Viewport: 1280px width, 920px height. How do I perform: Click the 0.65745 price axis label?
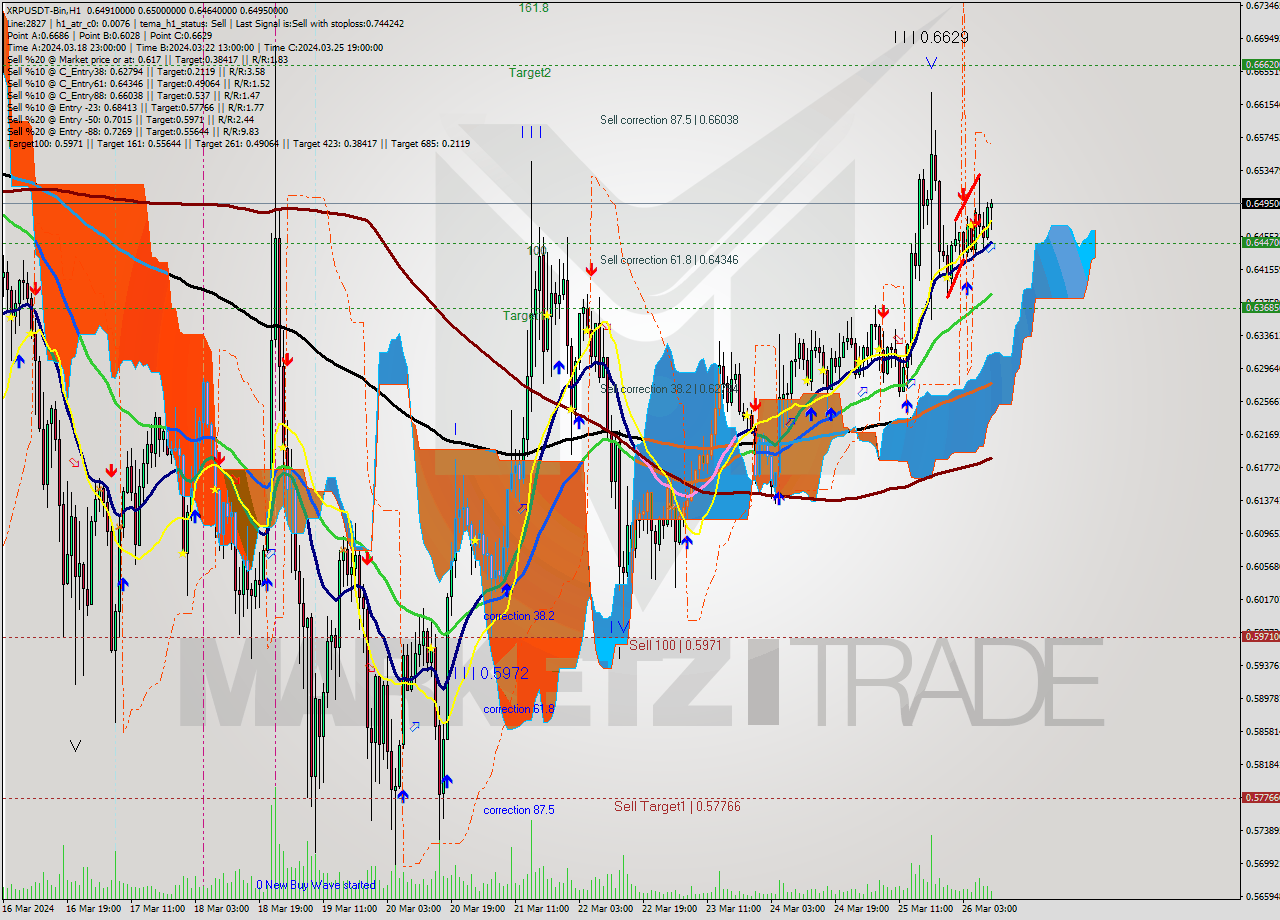click(1261, 137)
